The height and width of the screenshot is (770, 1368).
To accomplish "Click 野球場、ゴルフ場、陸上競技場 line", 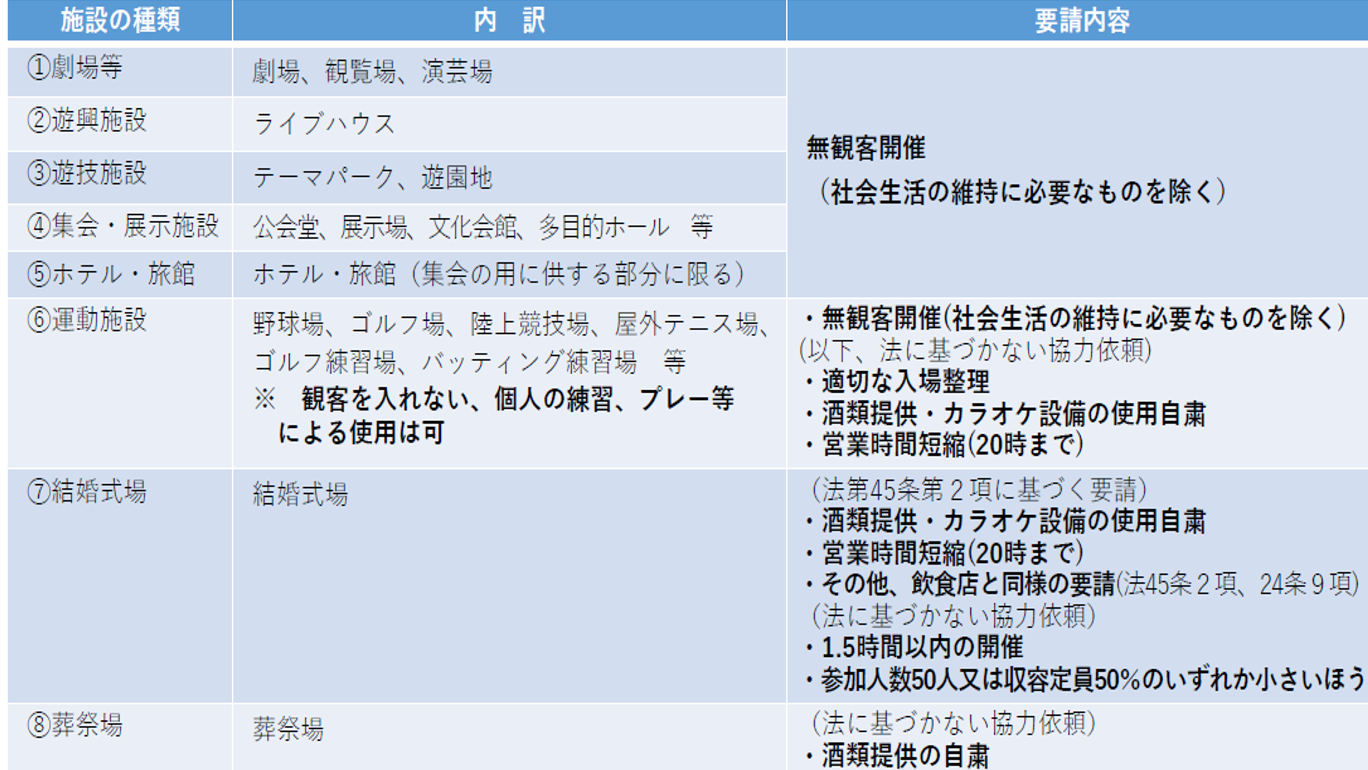I will (511, 325).
